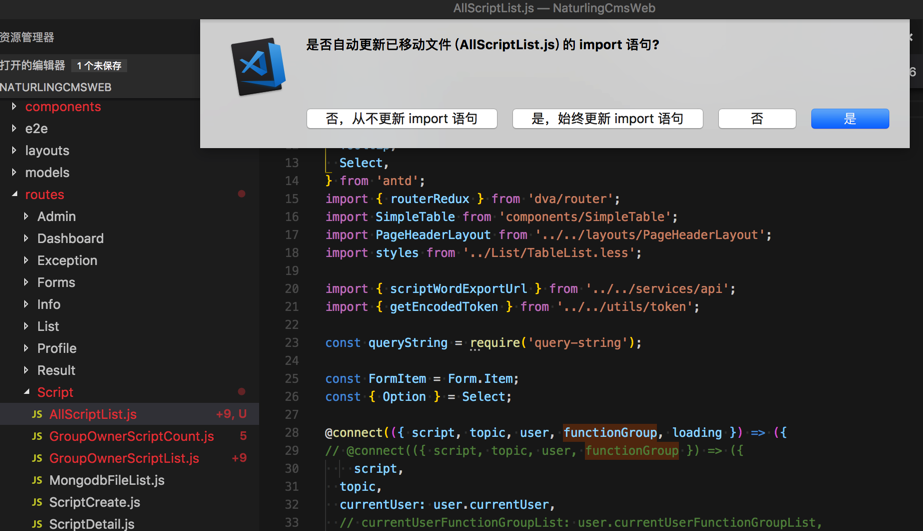
Task: Open ScriptCreate.js file
Action: point(94,502)
